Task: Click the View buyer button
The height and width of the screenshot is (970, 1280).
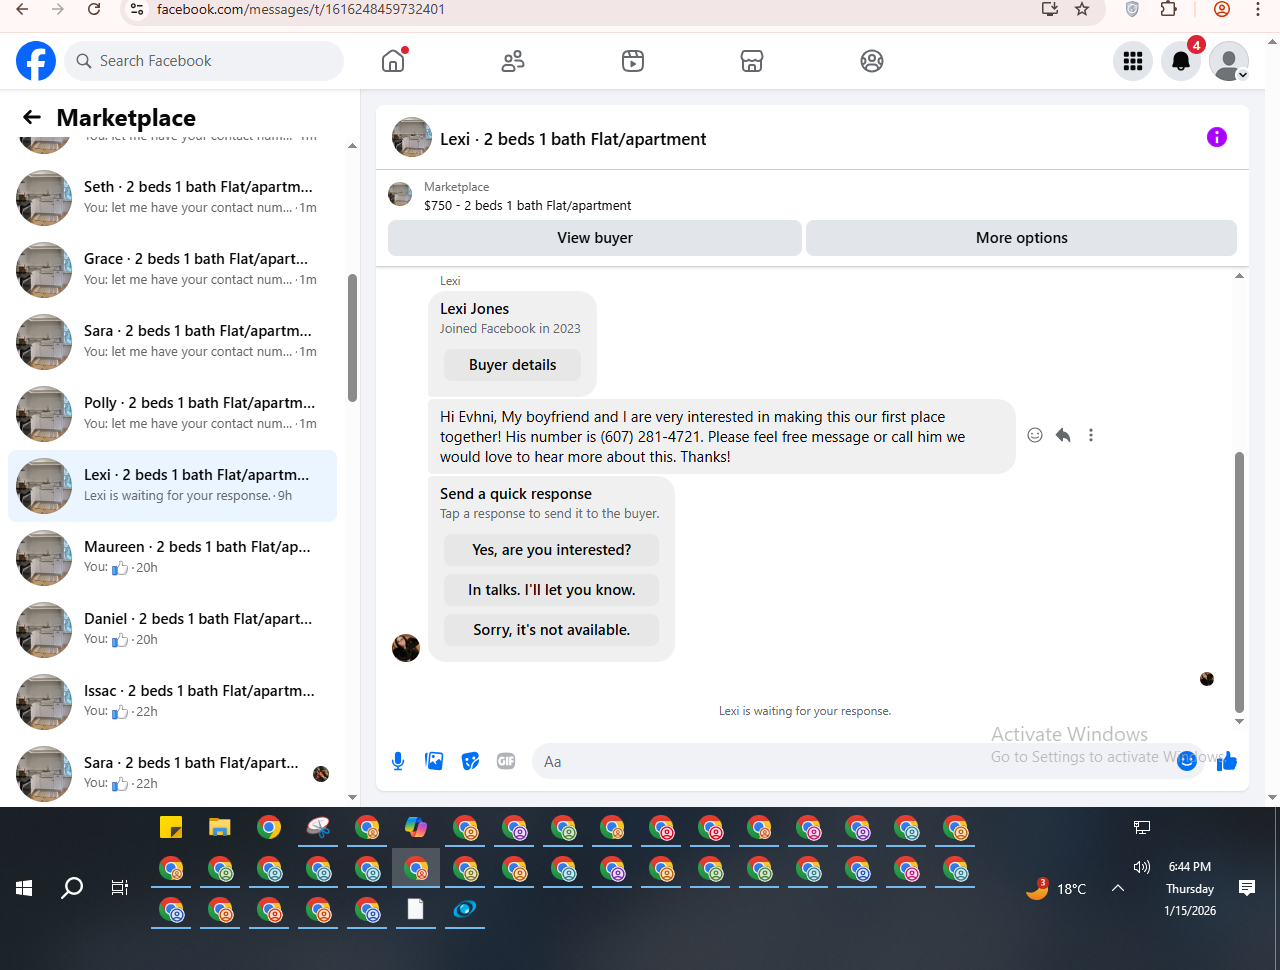Action: point(595,238)
